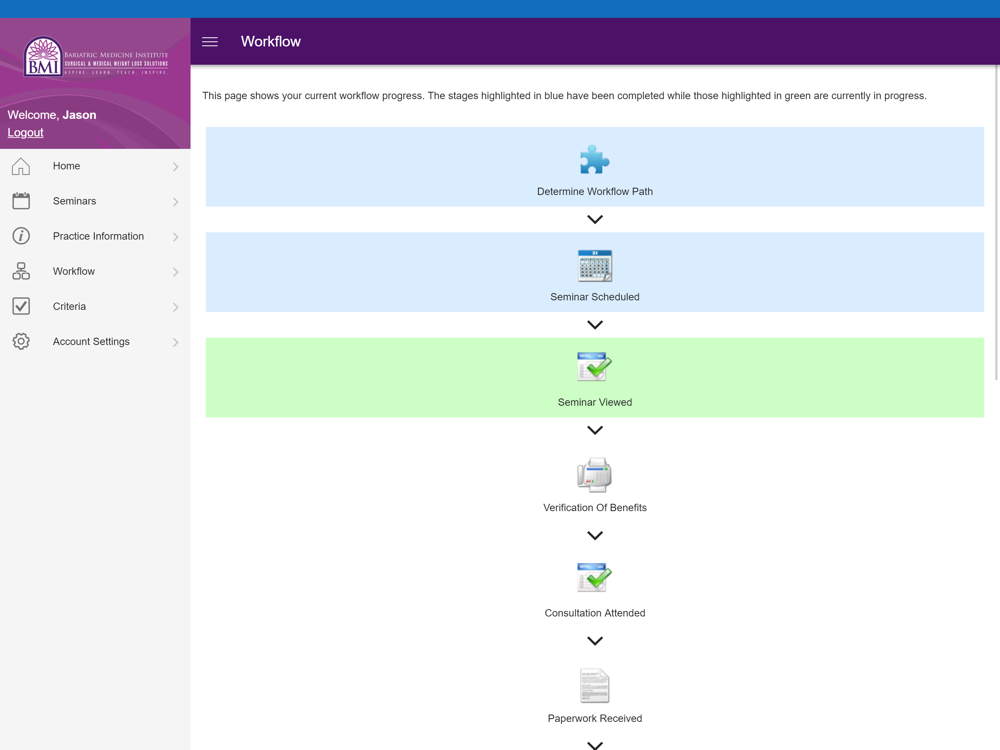
Task: Select Criteria in the sidebar menu
Action: (95, 306)
